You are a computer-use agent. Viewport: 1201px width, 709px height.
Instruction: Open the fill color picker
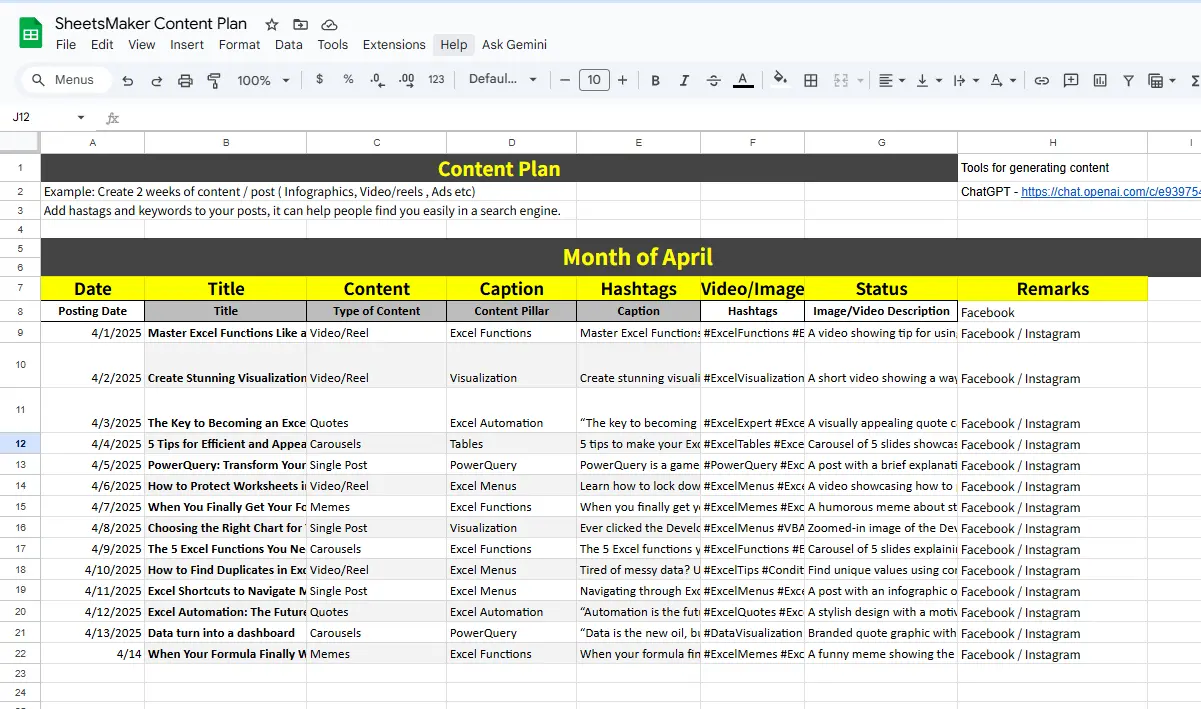click(x=780, y=80)
